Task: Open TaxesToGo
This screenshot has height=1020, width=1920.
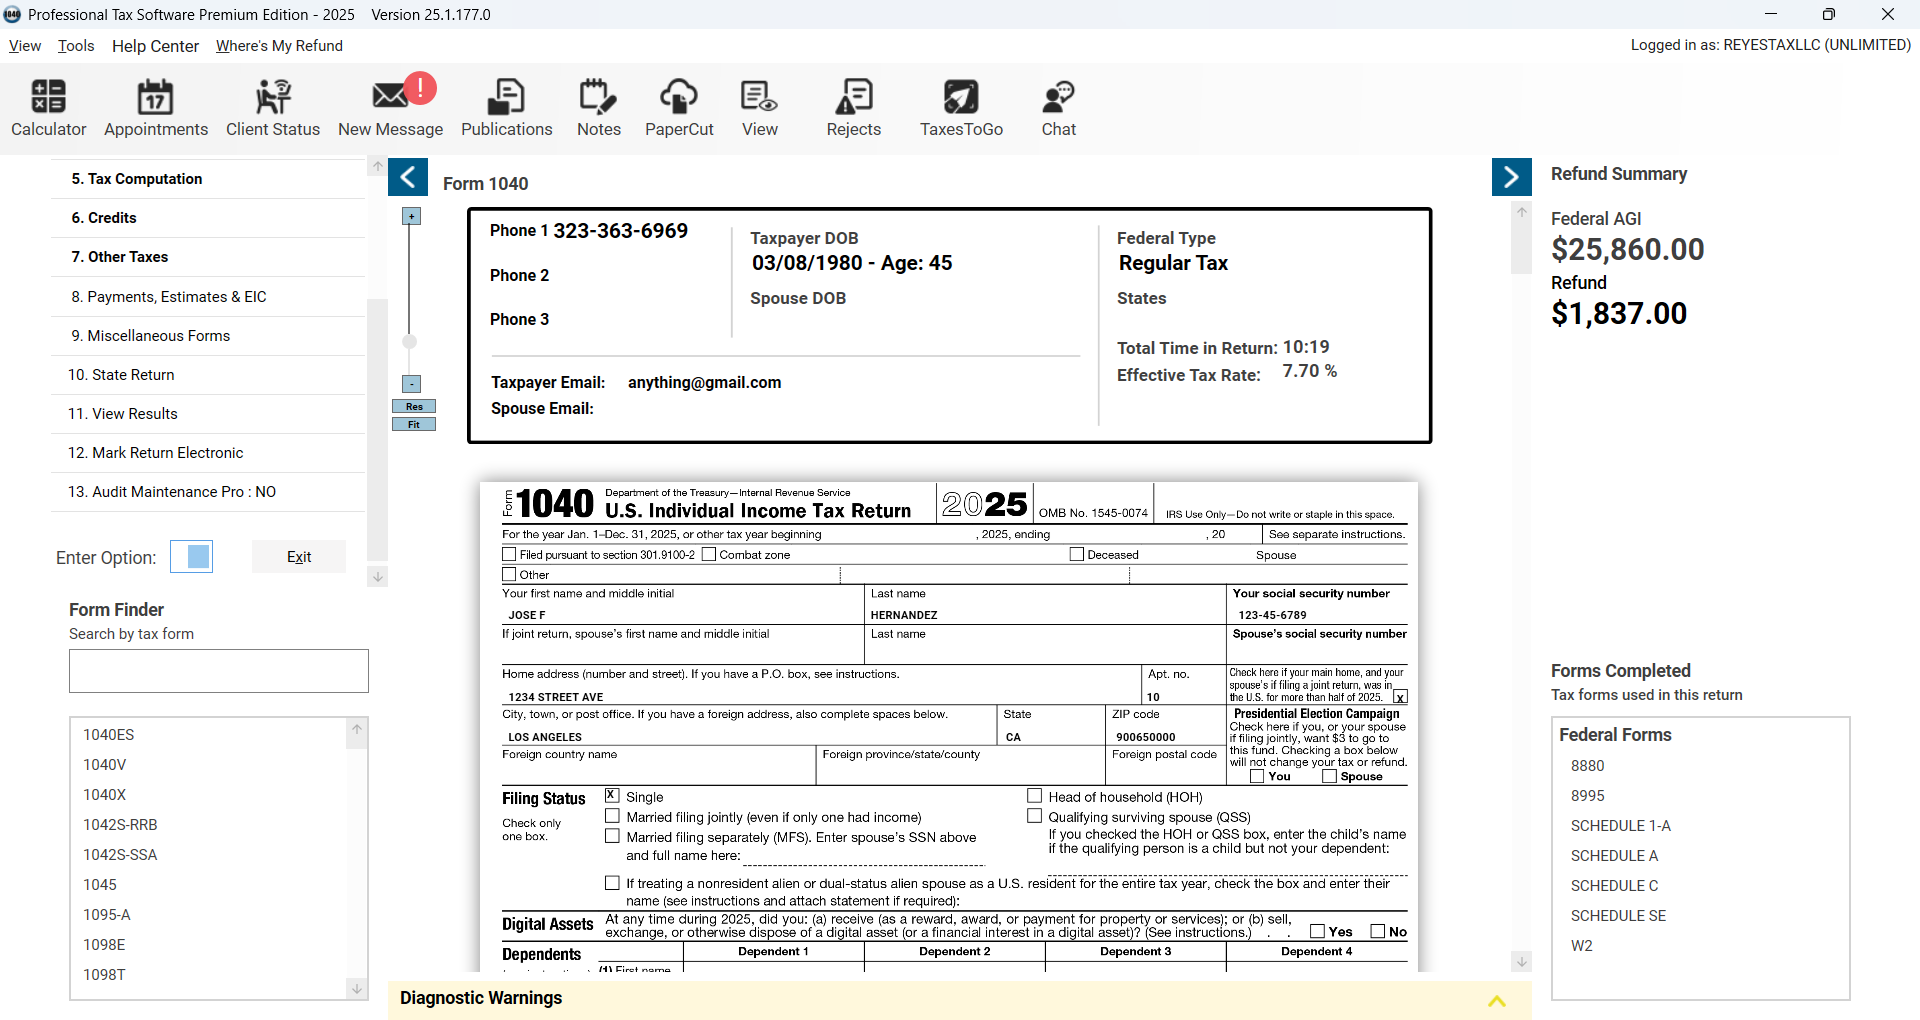Action: [x=961, y=108]
